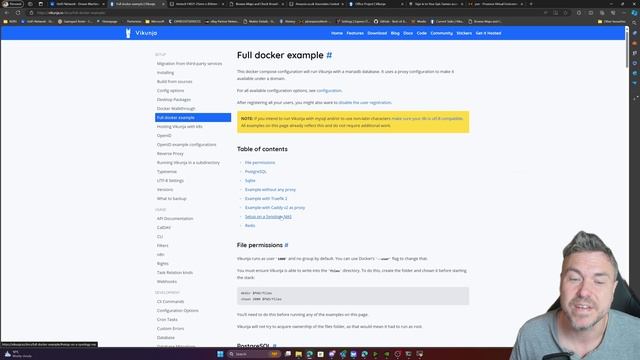Open File Explorer from the taskbar
The image size is (640, 360).
298,354
